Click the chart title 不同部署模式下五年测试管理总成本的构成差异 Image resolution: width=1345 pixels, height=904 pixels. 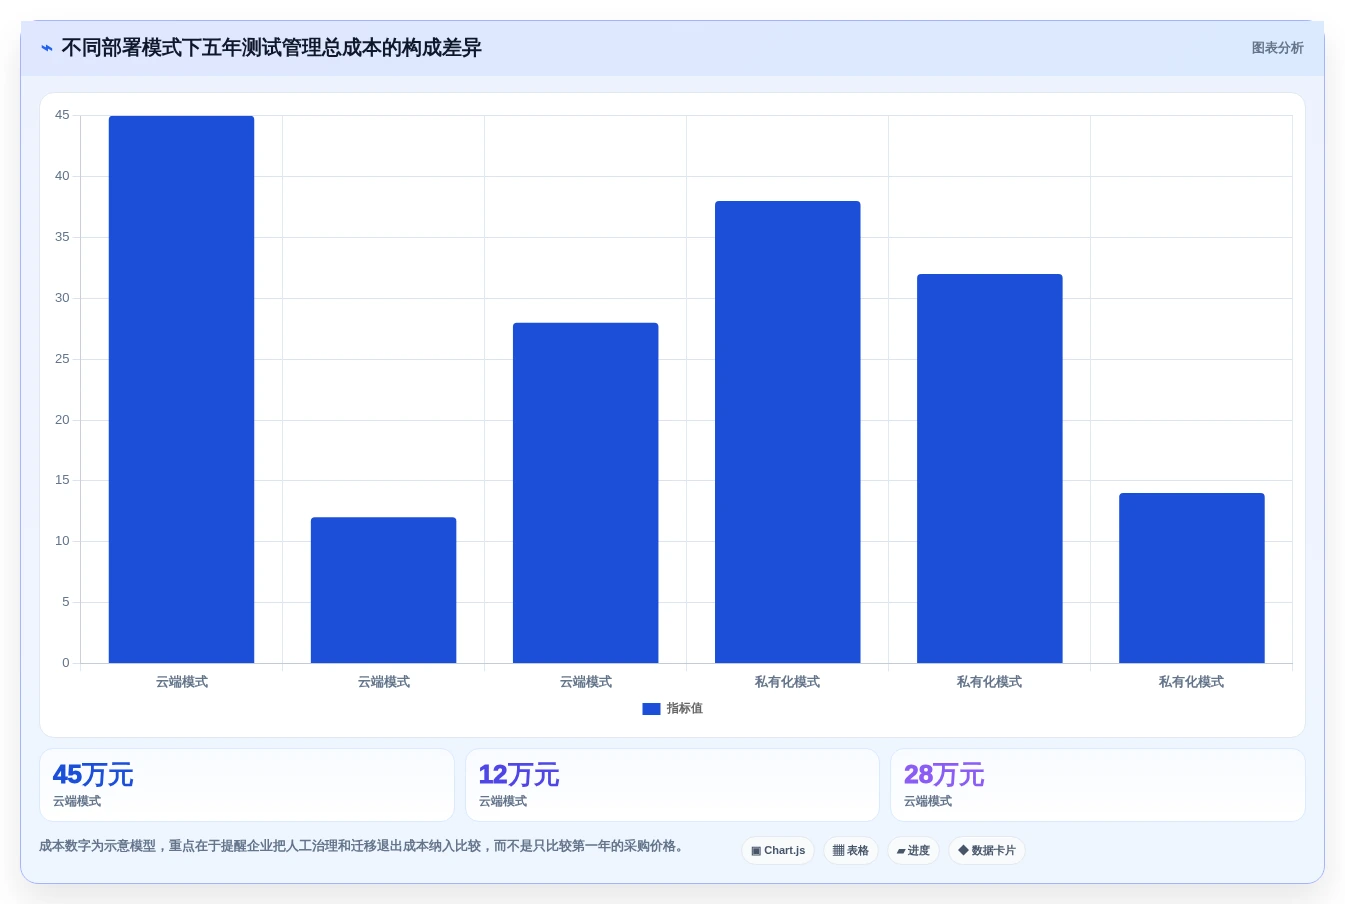(x=271, y=48)
